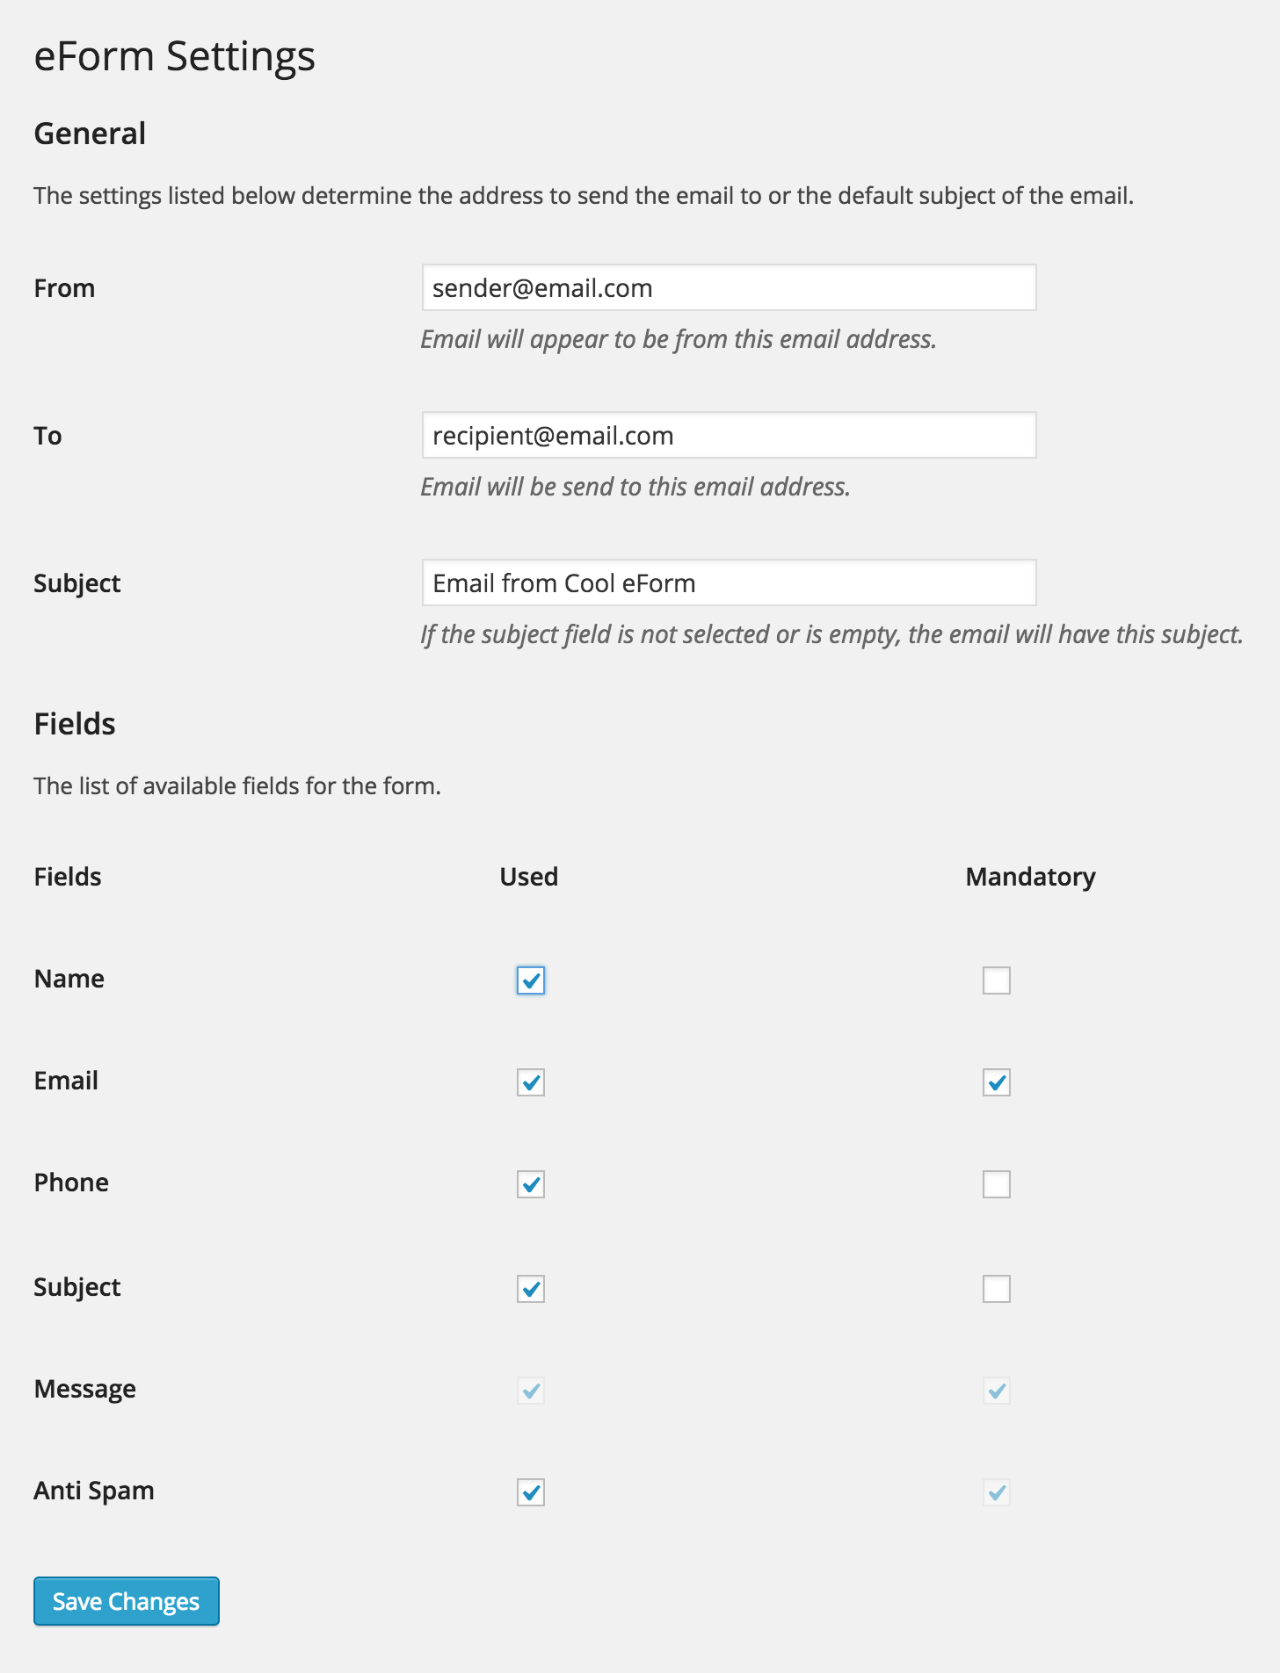Click the Save Changes button
The width and height of the screenshot is (1280, 1673).
click(x=126, y=1601)
